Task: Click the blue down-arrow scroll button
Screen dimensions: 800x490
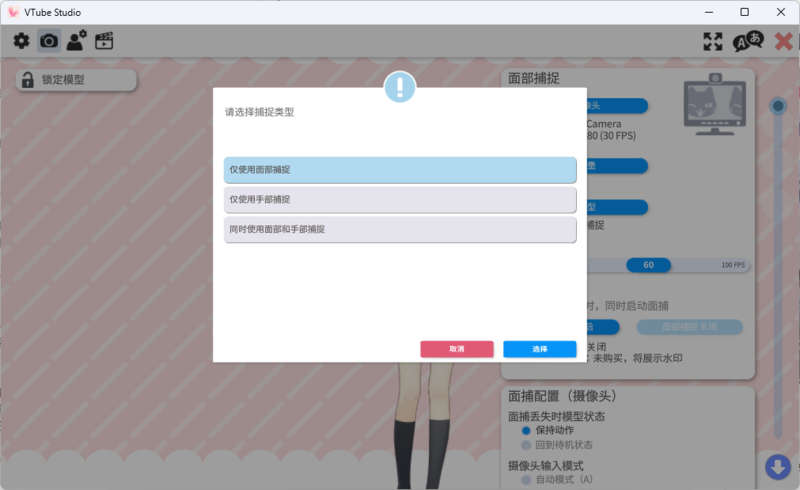Action: coord(778,467)
